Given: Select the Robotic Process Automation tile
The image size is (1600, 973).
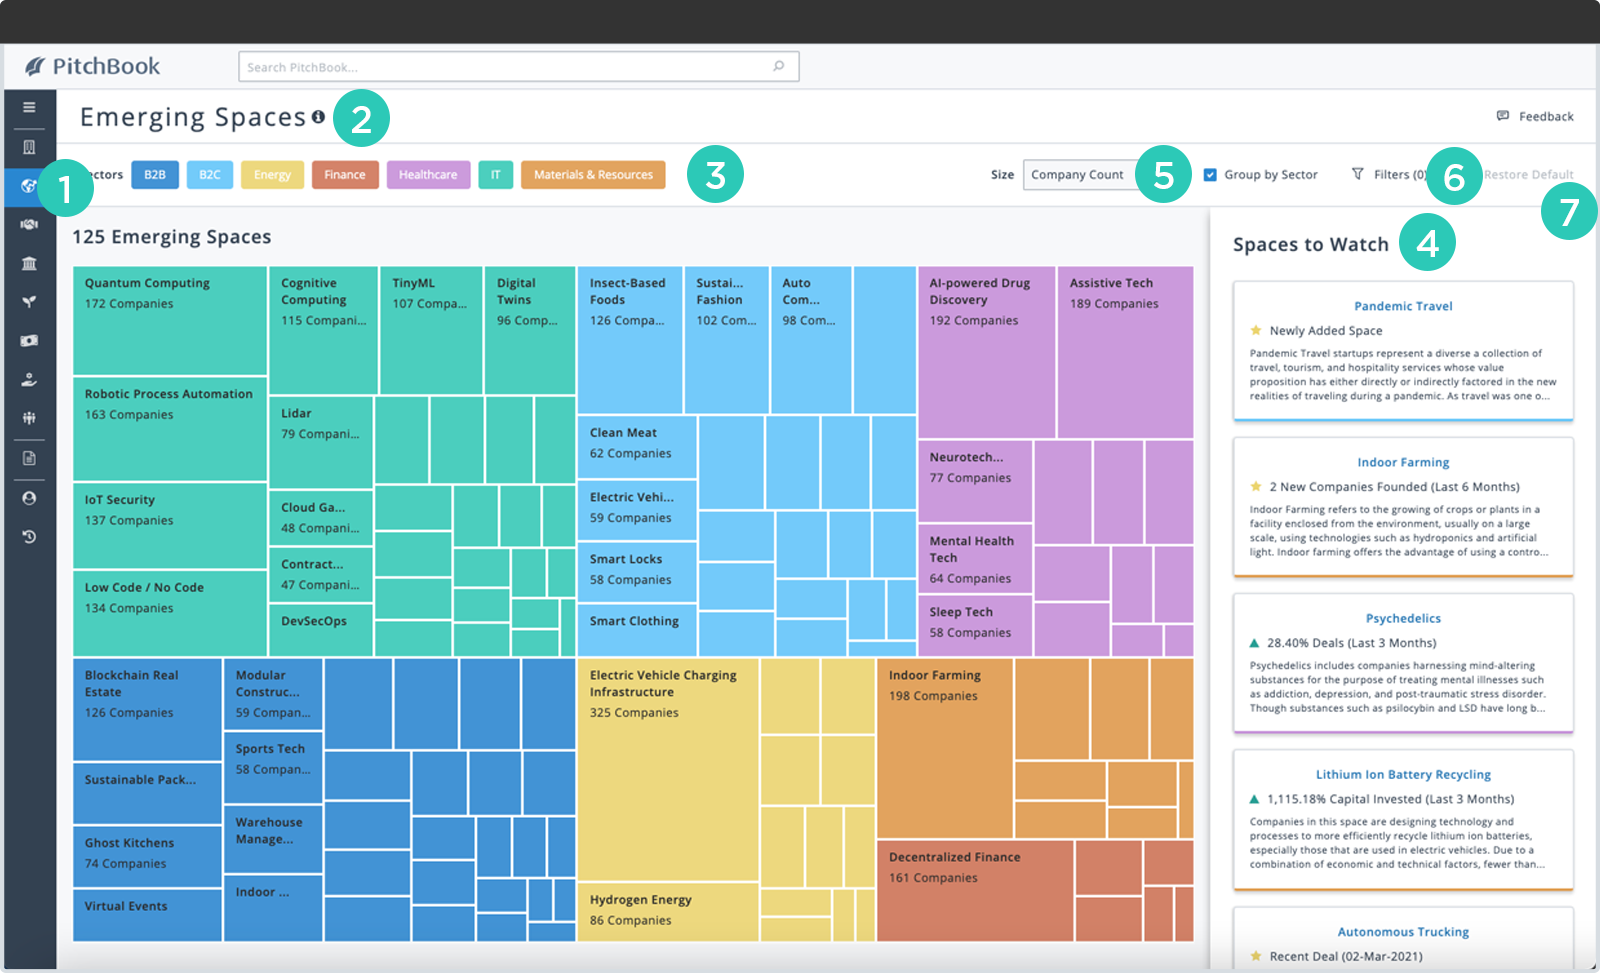Looking at the screenshot, I should pos(170,429).
